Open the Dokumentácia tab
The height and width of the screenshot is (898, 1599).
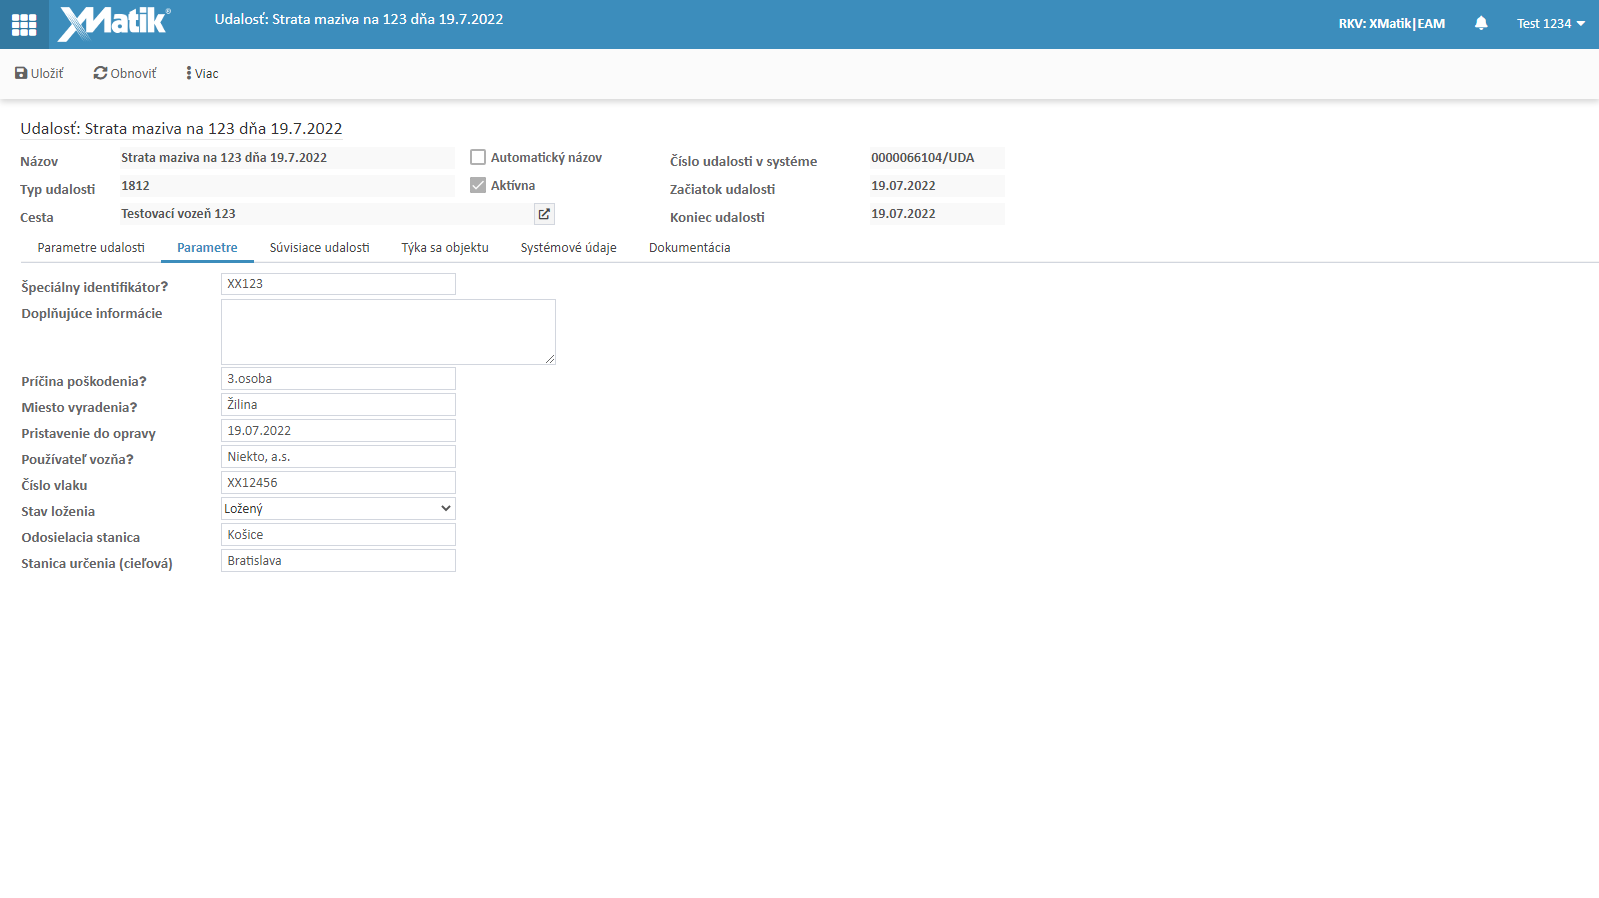689,248
